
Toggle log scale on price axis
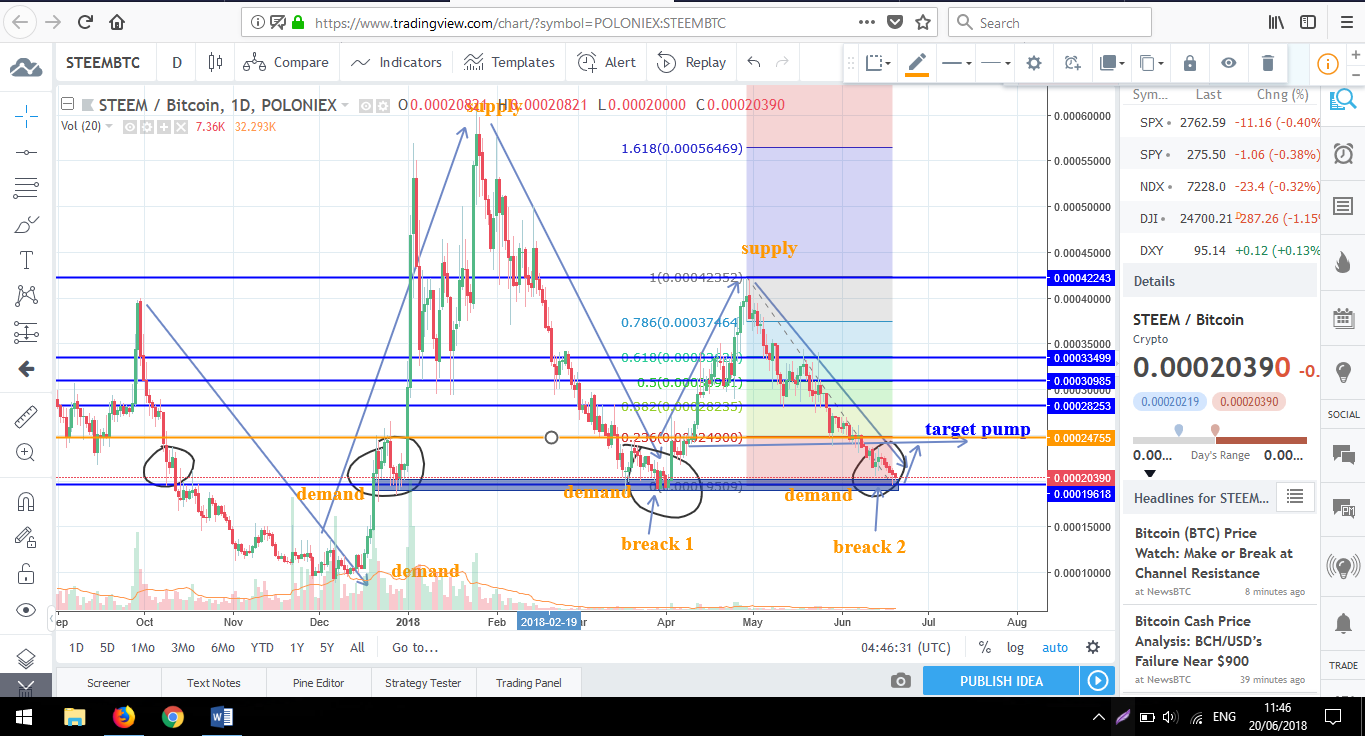point(1015,647)
